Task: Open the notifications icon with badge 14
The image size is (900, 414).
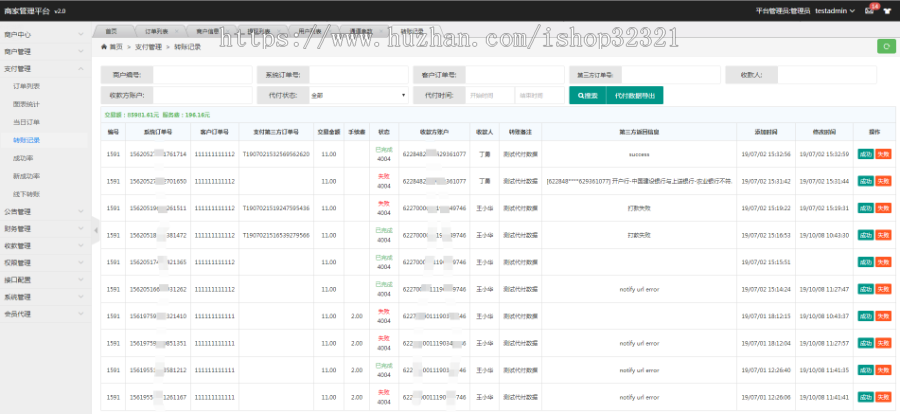Action: click(871, 10)
